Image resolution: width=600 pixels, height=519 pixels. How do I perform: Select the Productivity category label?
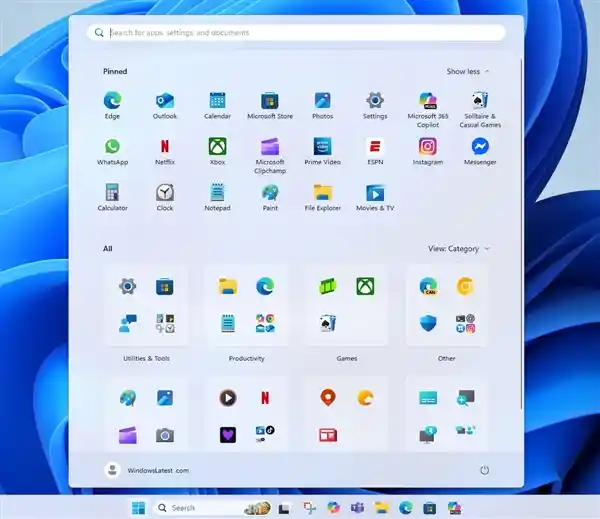pos(247,359)
